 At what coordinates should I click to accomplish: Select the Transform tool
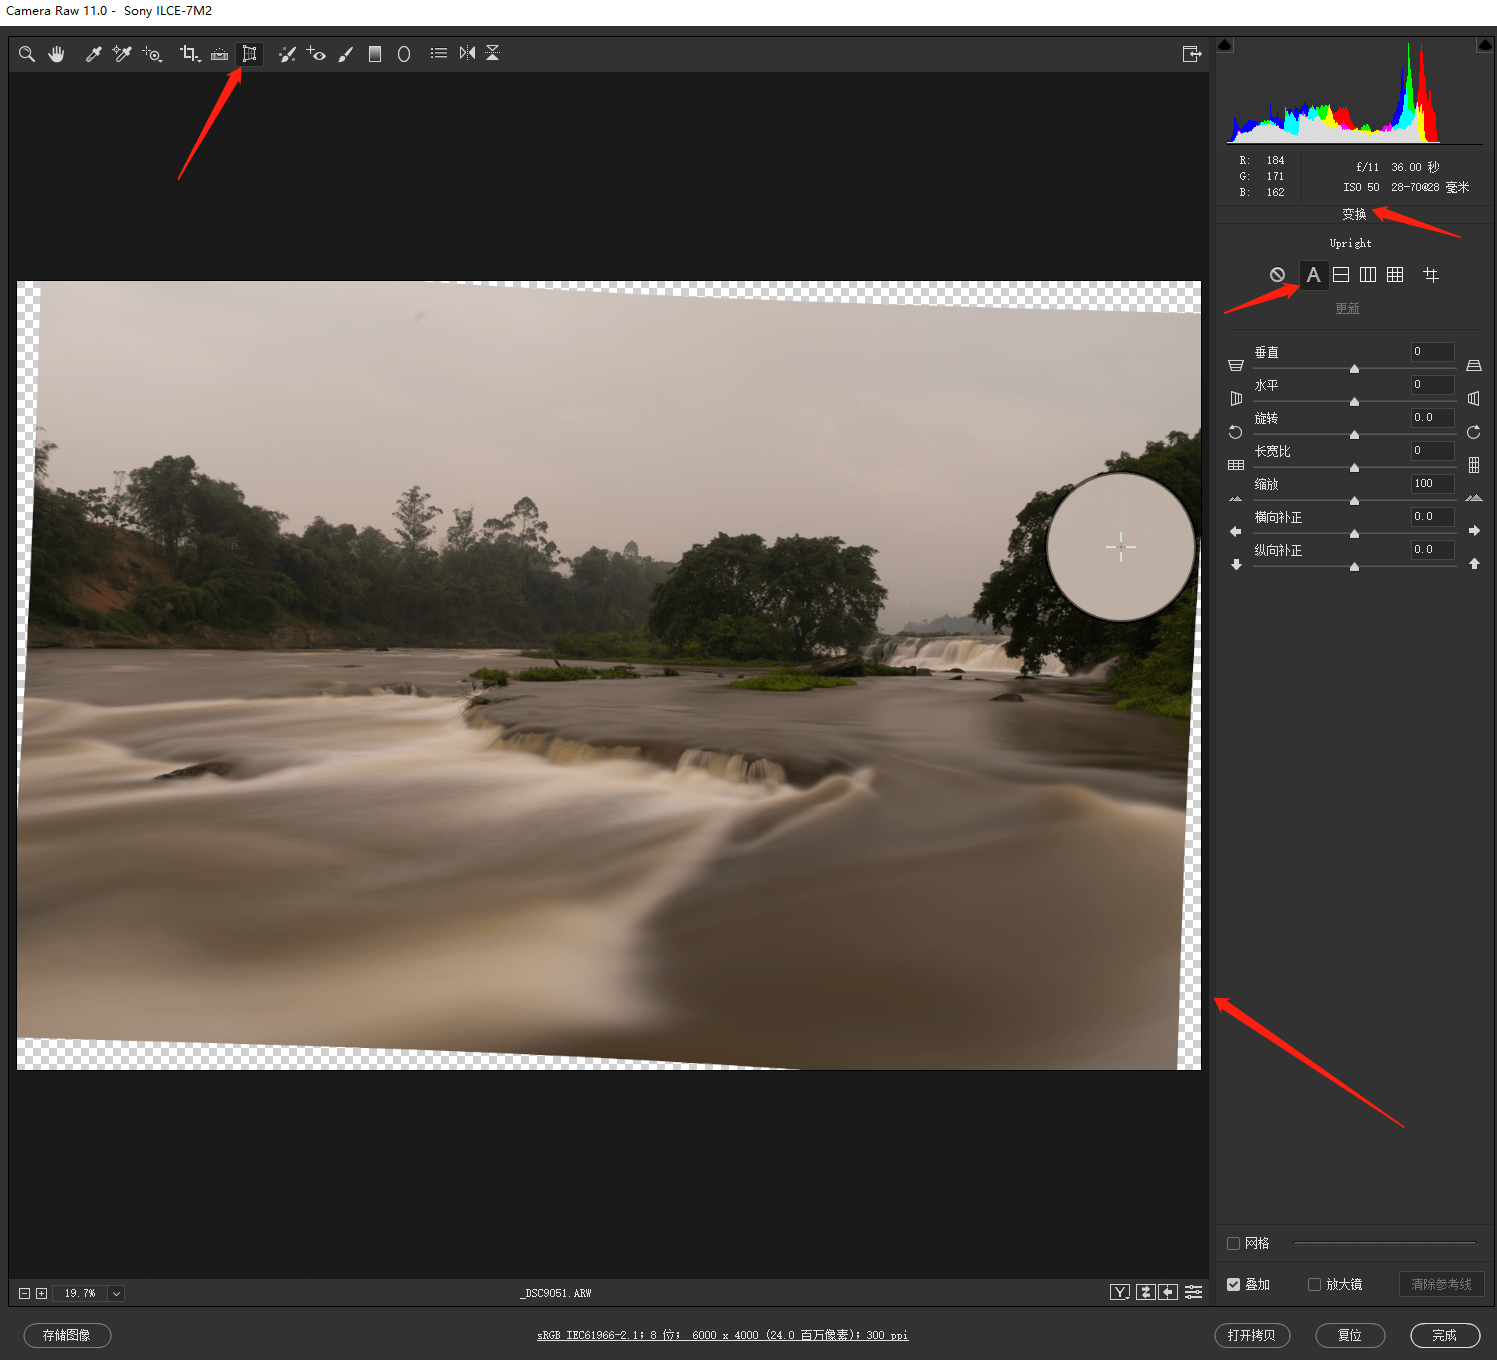250,54
